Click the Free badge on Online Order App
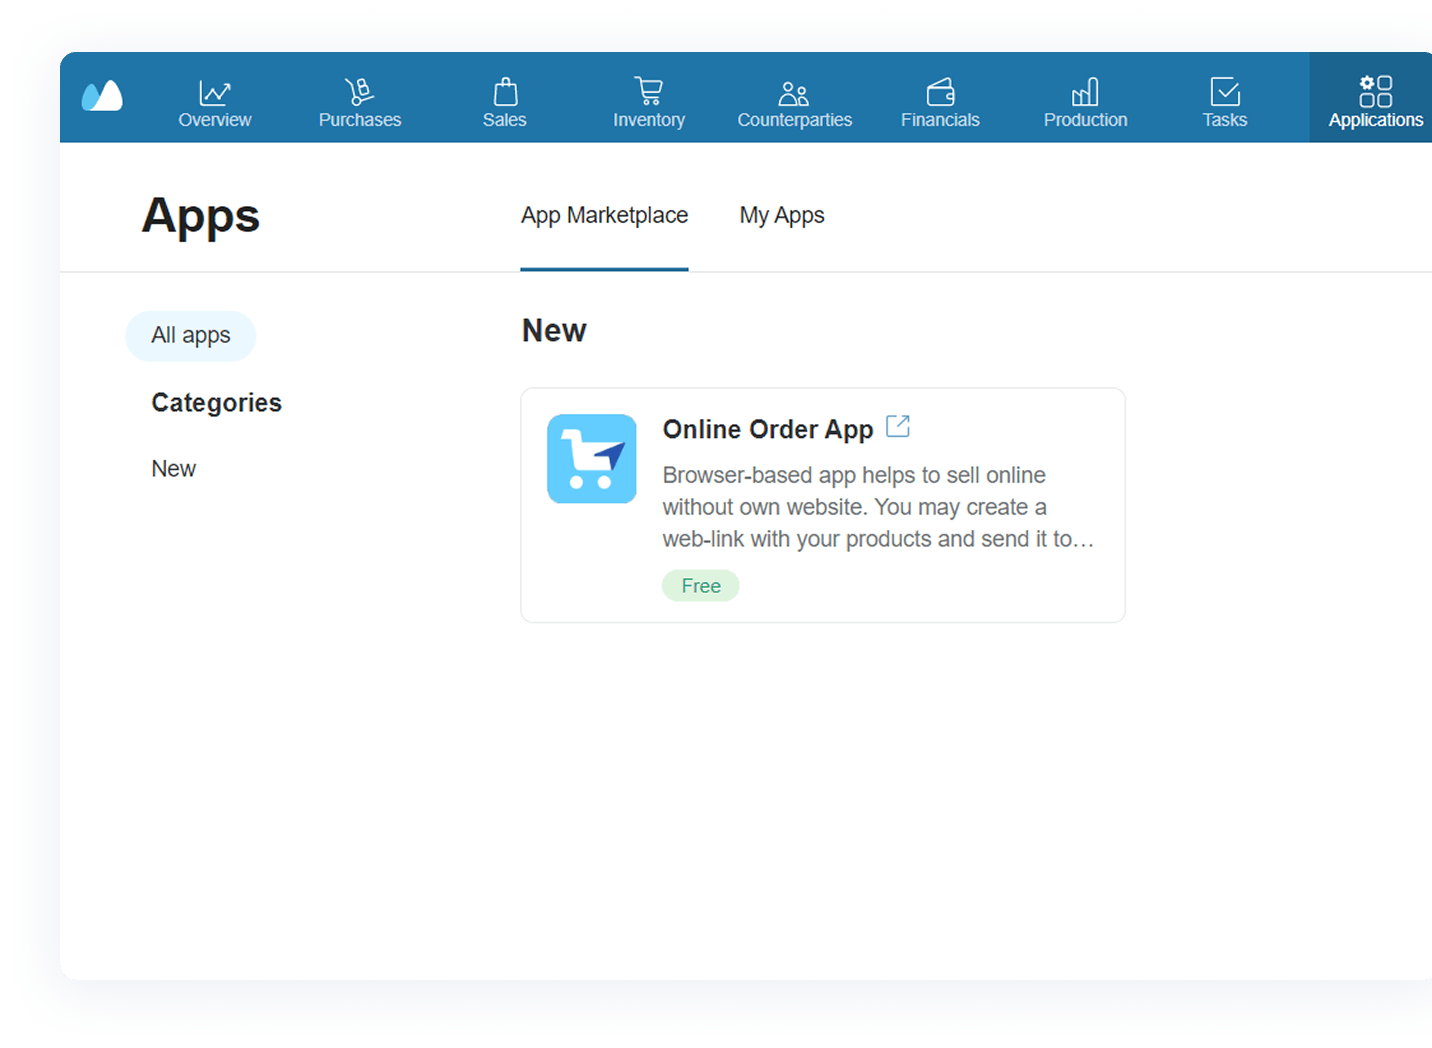Image resolution: width=1432 pixels, height=1048 pixels. pos(700,585)
